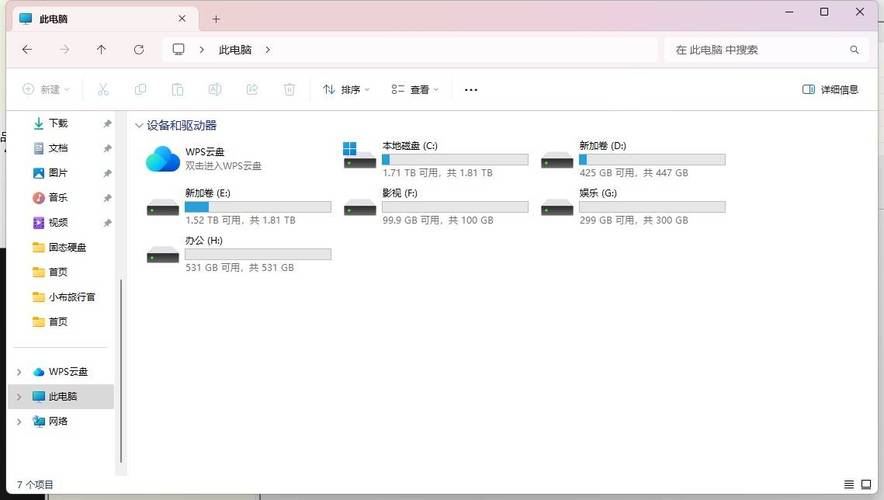Collapse the 设备和驱动器 group
The height and width of the screenshot is (500, 884).
(x=139, y=125)
